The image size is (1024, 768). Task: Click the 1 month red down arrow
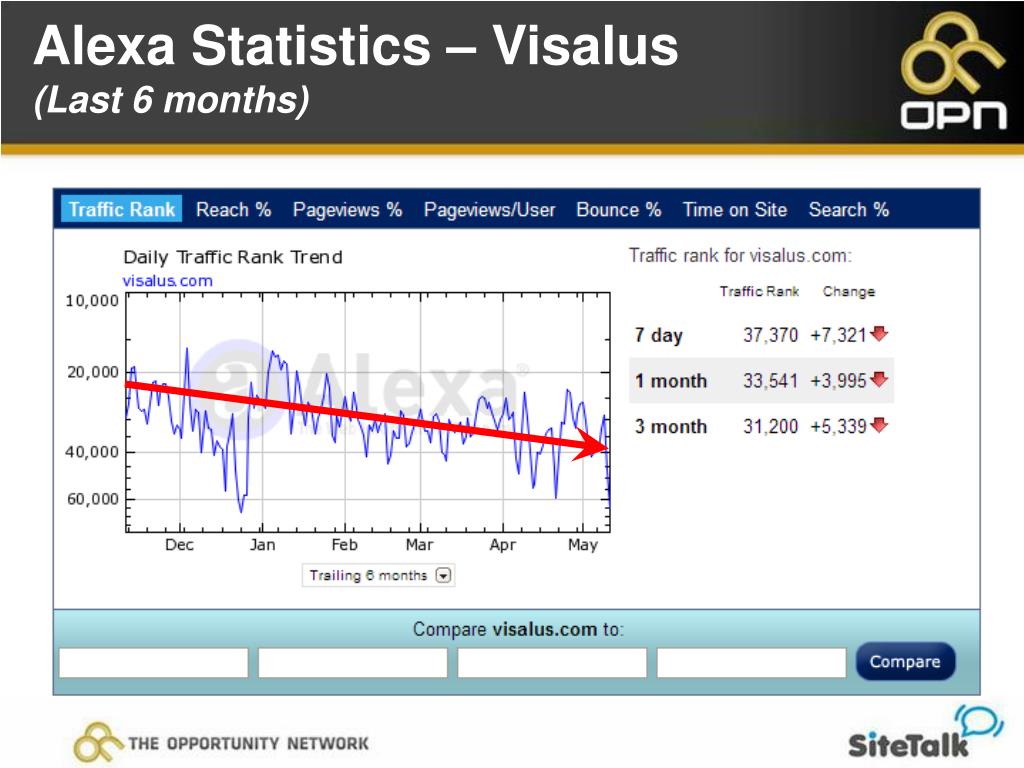[x=879, y=379]
